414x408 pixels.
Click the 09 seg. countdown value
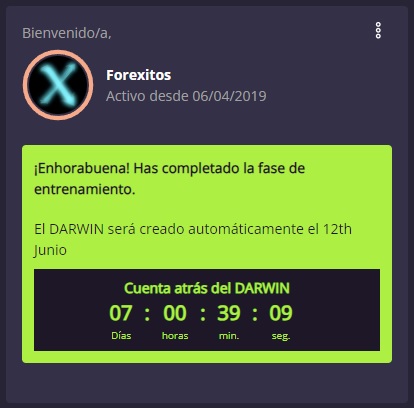click(281, 313)
